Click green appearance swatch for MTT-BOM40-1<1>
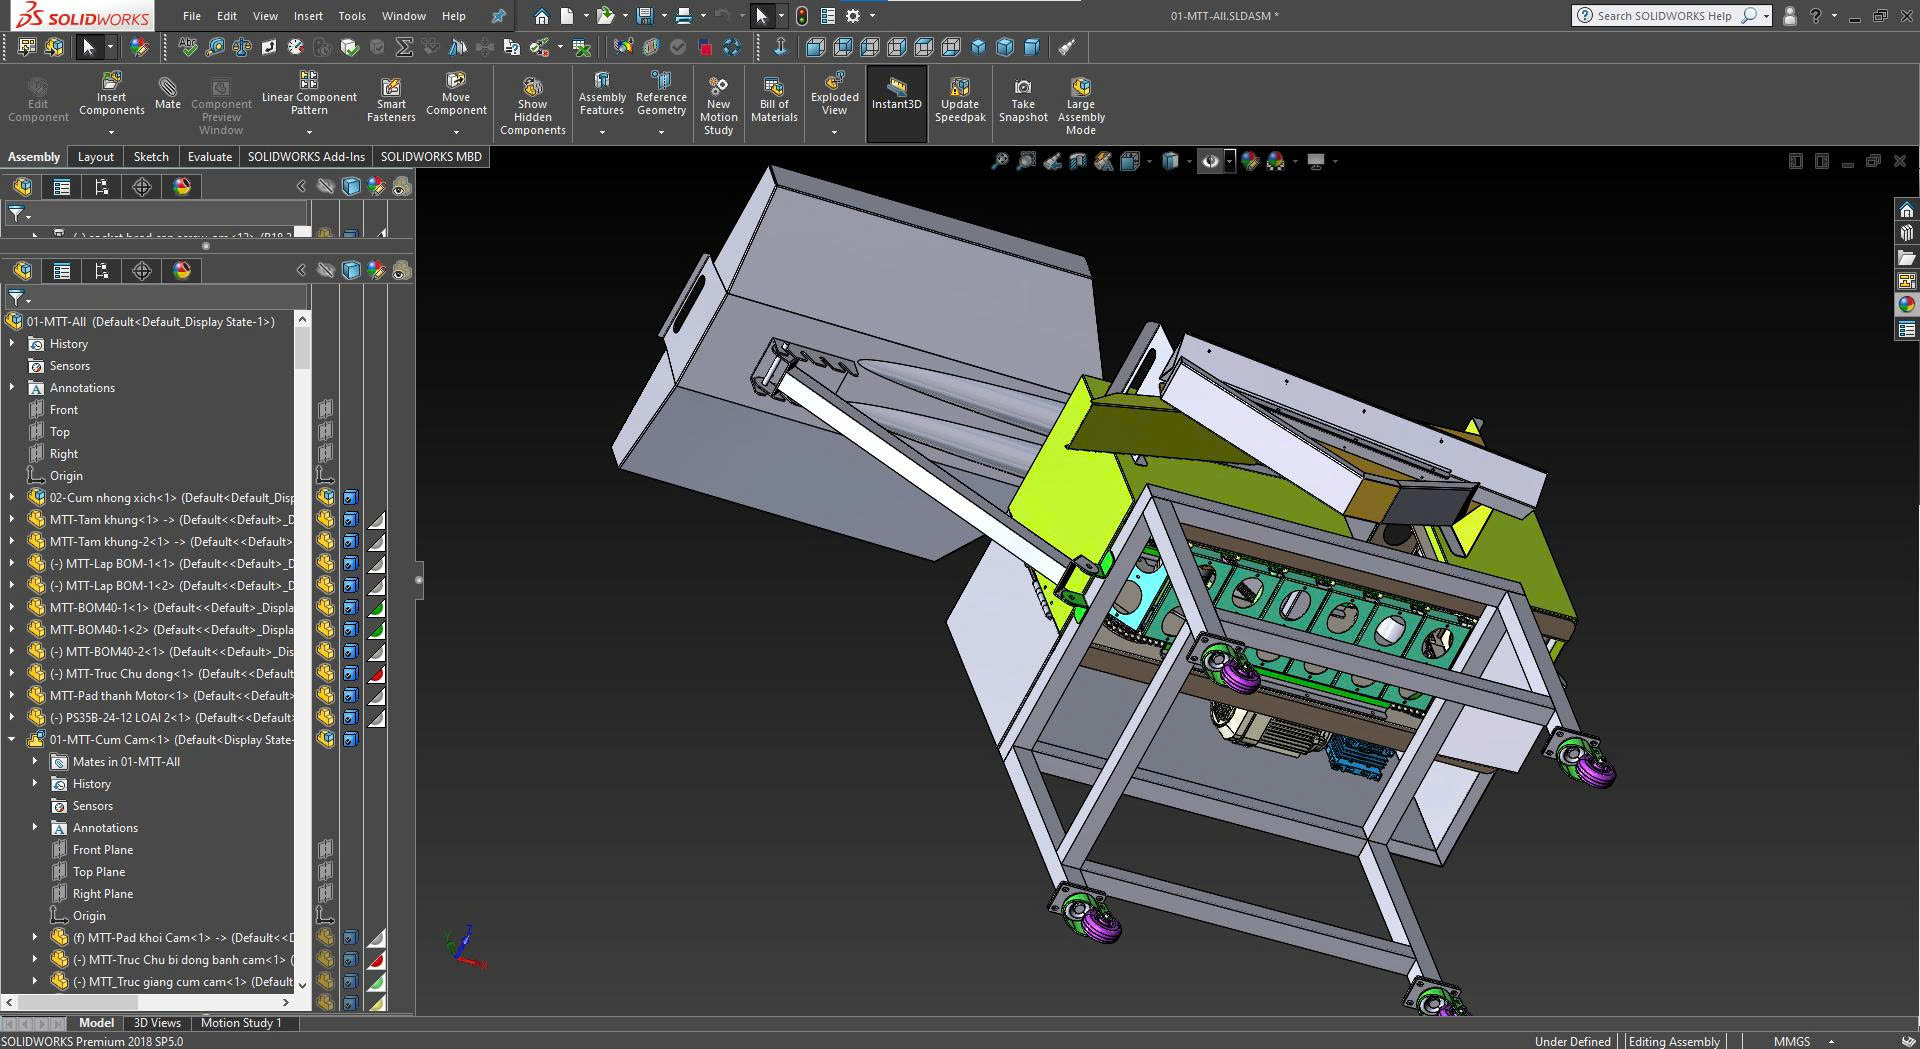Screen dimensions: 1920x1049 (376, 608)
